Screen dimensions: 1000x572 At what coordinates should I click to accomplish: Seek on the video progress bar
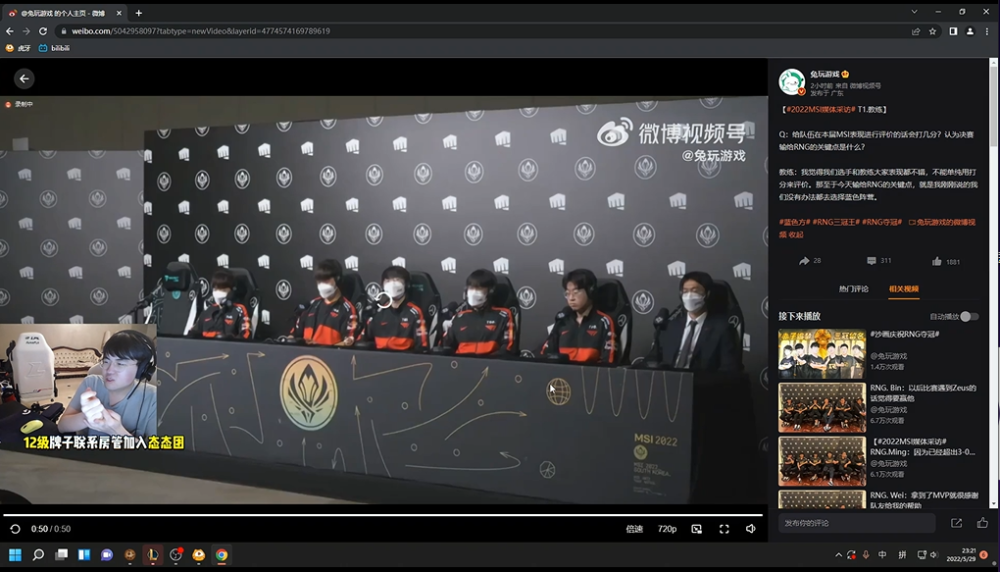[x=380, y=515]
